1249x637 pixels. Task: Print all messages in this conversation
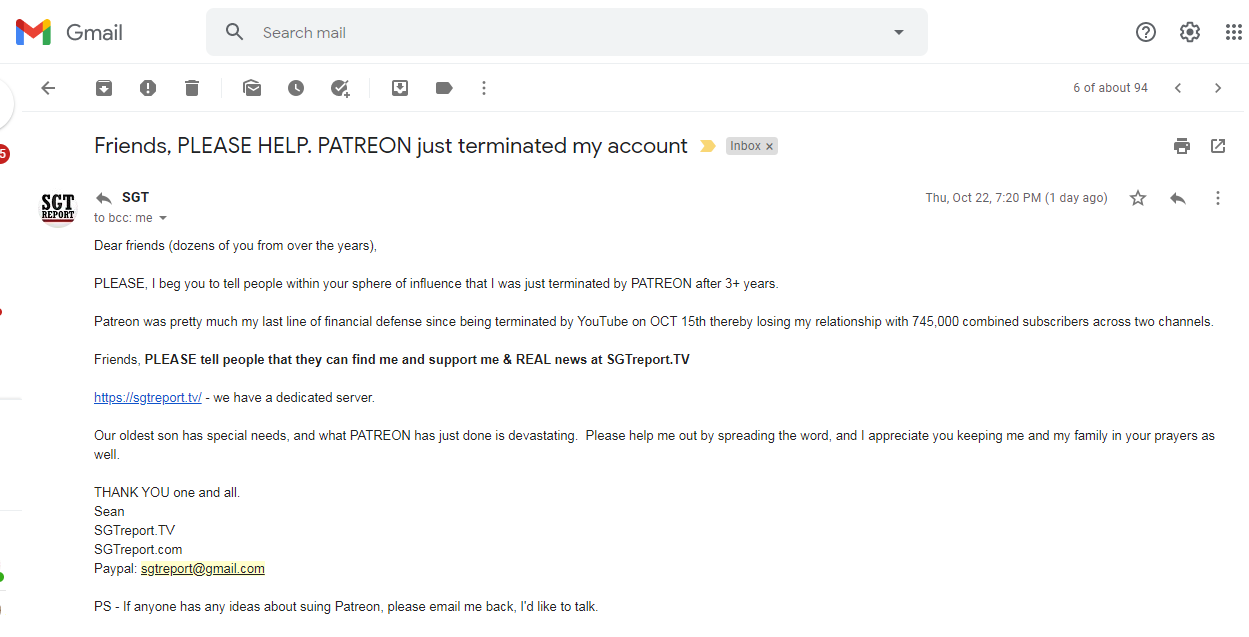[1182, 146]
